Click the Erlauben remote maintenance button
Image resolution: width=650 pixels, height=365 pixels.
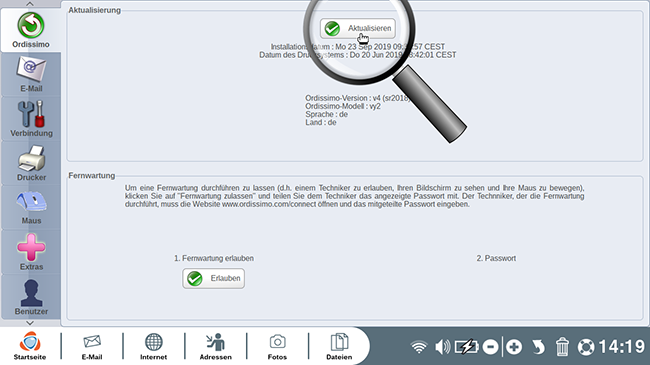point(213,278)
